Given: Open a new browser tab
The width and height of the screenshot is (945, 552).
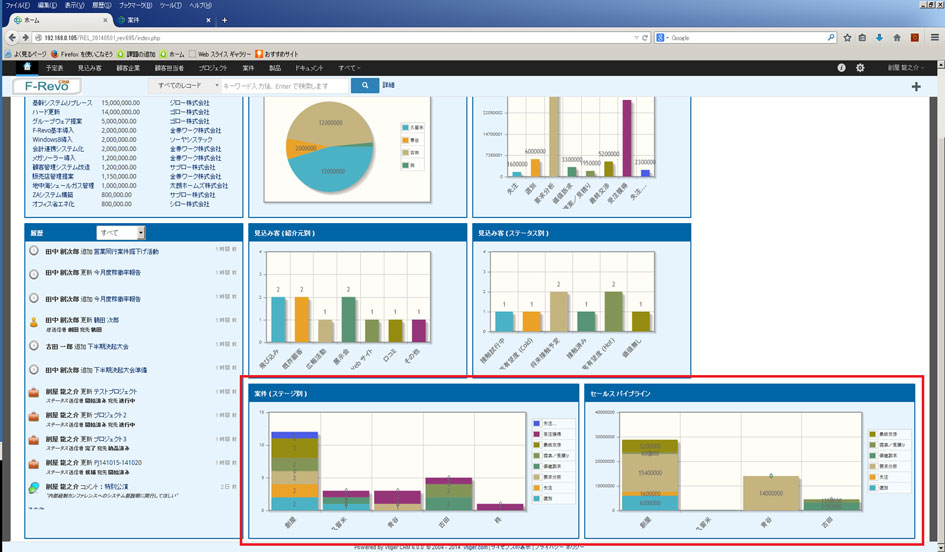Looking at the screenshot, I should (x=224, y=20).
